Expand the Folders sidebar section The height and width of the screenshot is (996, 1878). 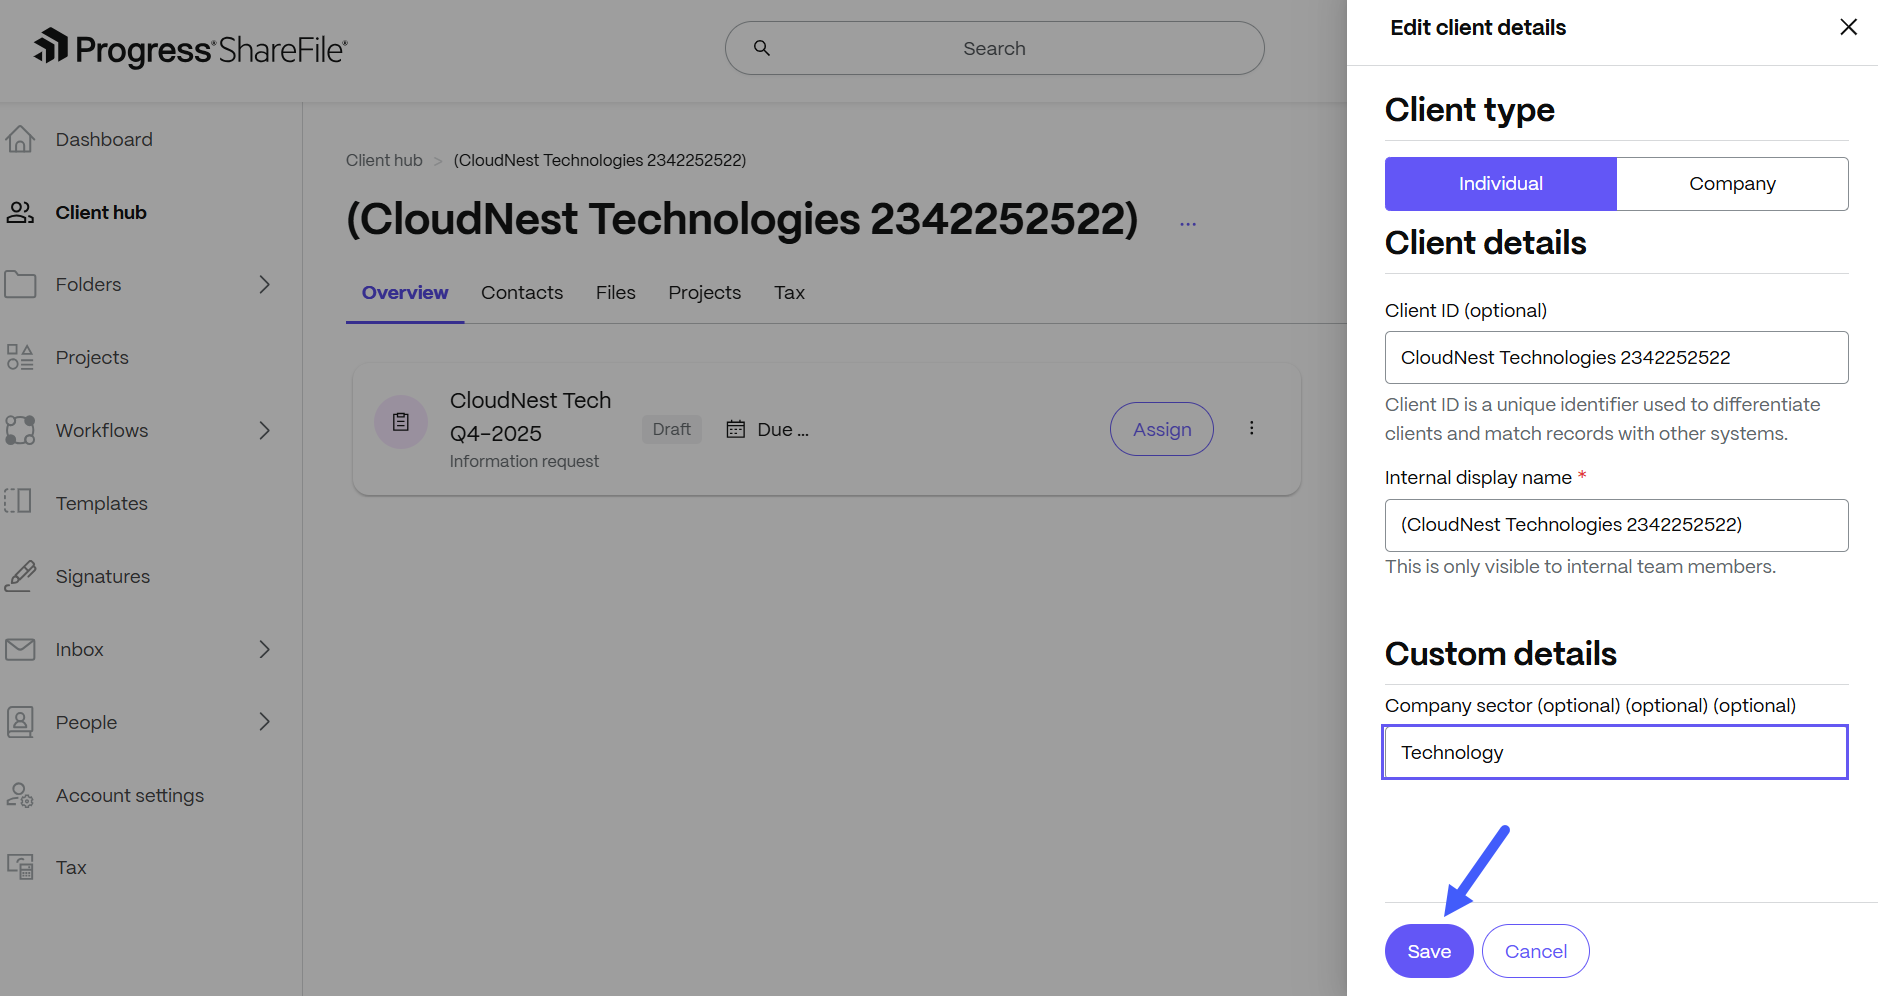point(264,284)
